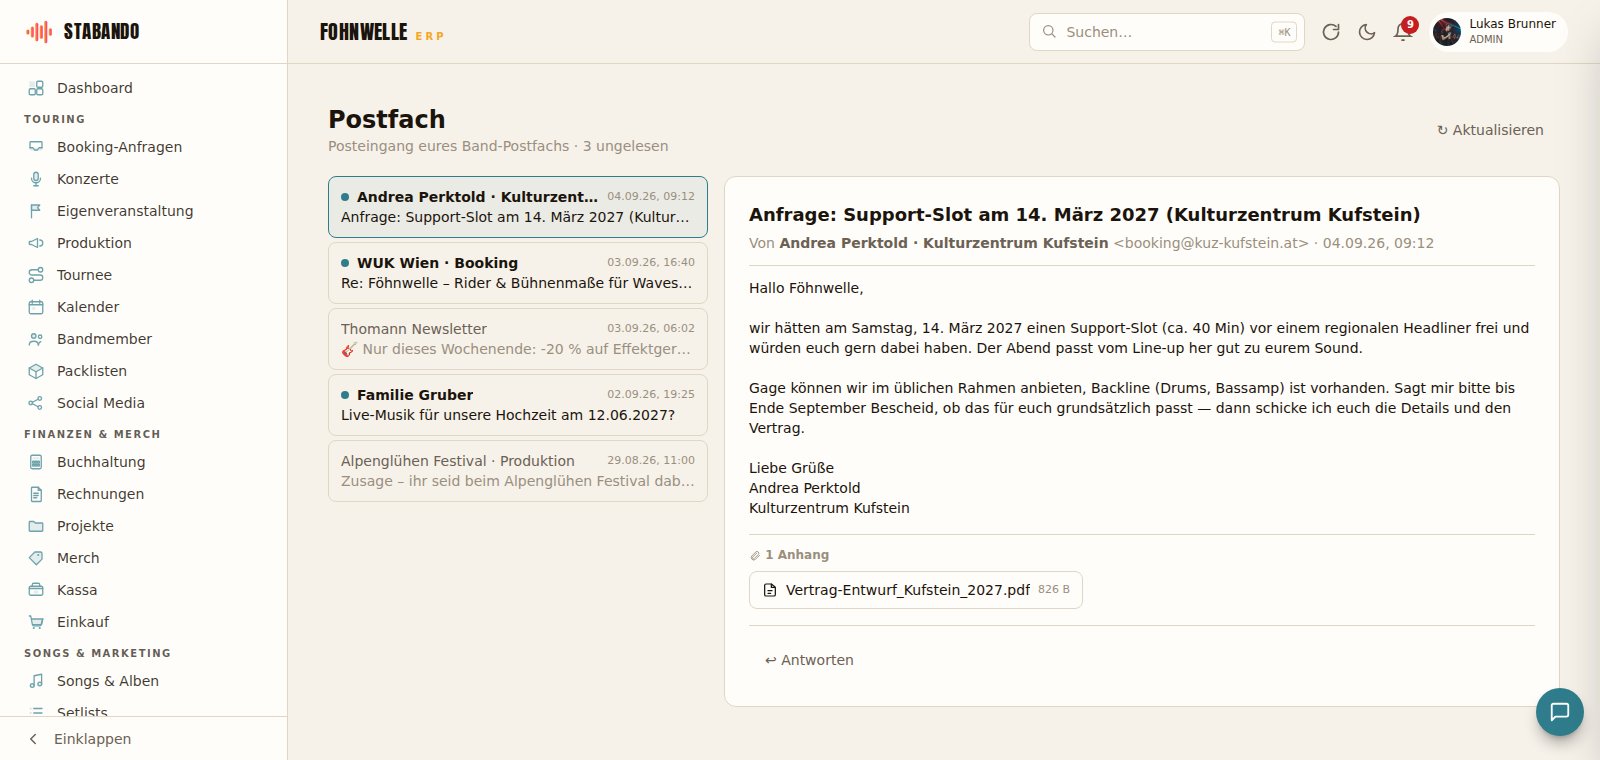This screenshot has height=760, width=1600.
Task: Click the Föhnwelle ERP title
Action: [381, 32]
